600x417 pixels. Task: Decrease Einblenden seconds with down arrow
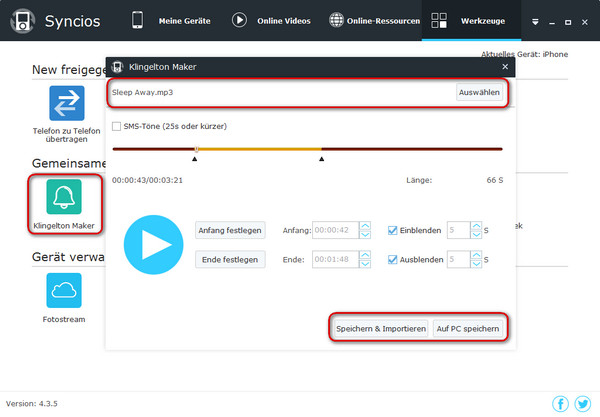pyautogui.click(x=476, y=235)
